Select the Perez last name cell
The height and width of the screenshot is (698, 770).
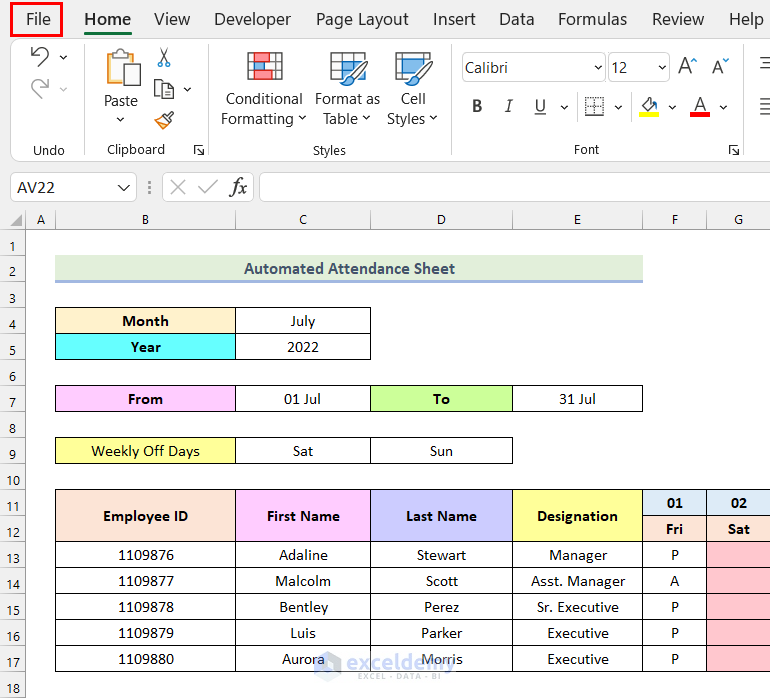441,607
